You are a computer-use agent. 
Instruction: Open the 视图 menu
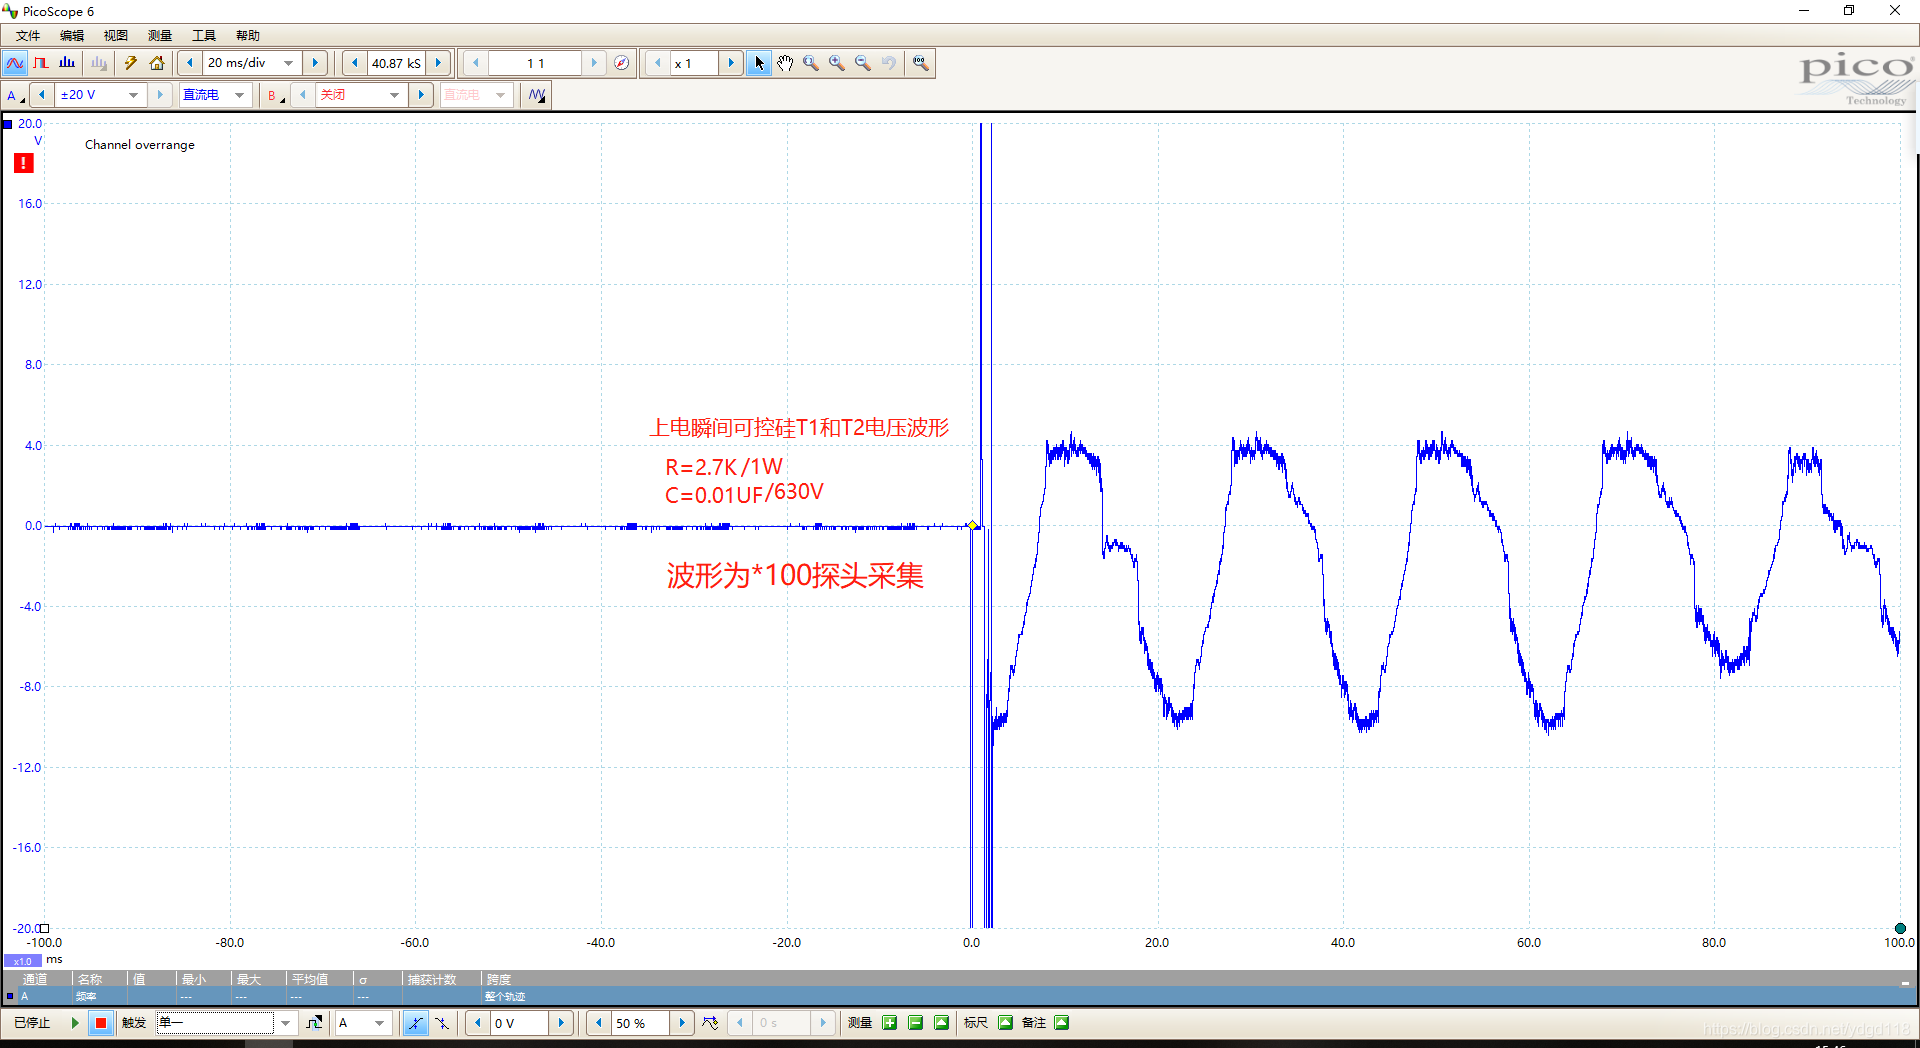coord(116,36)
